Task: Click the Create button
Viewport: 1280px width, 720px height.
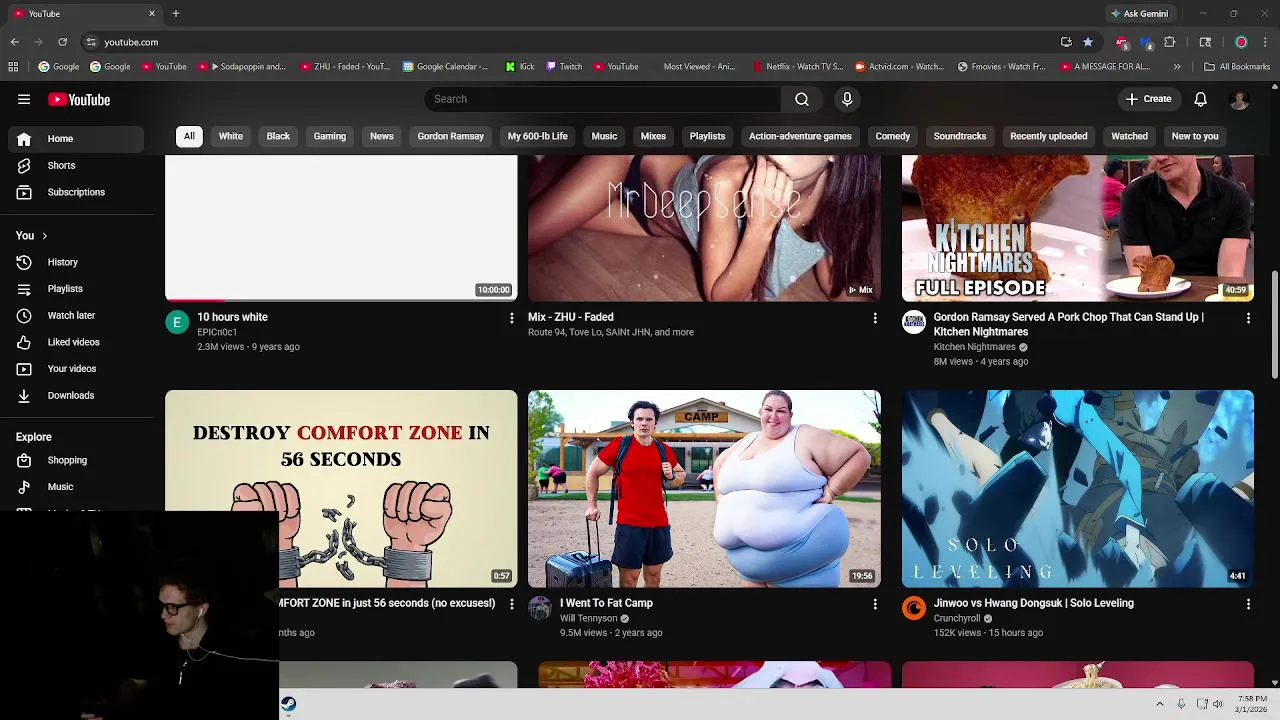Action: point(1148,99)
